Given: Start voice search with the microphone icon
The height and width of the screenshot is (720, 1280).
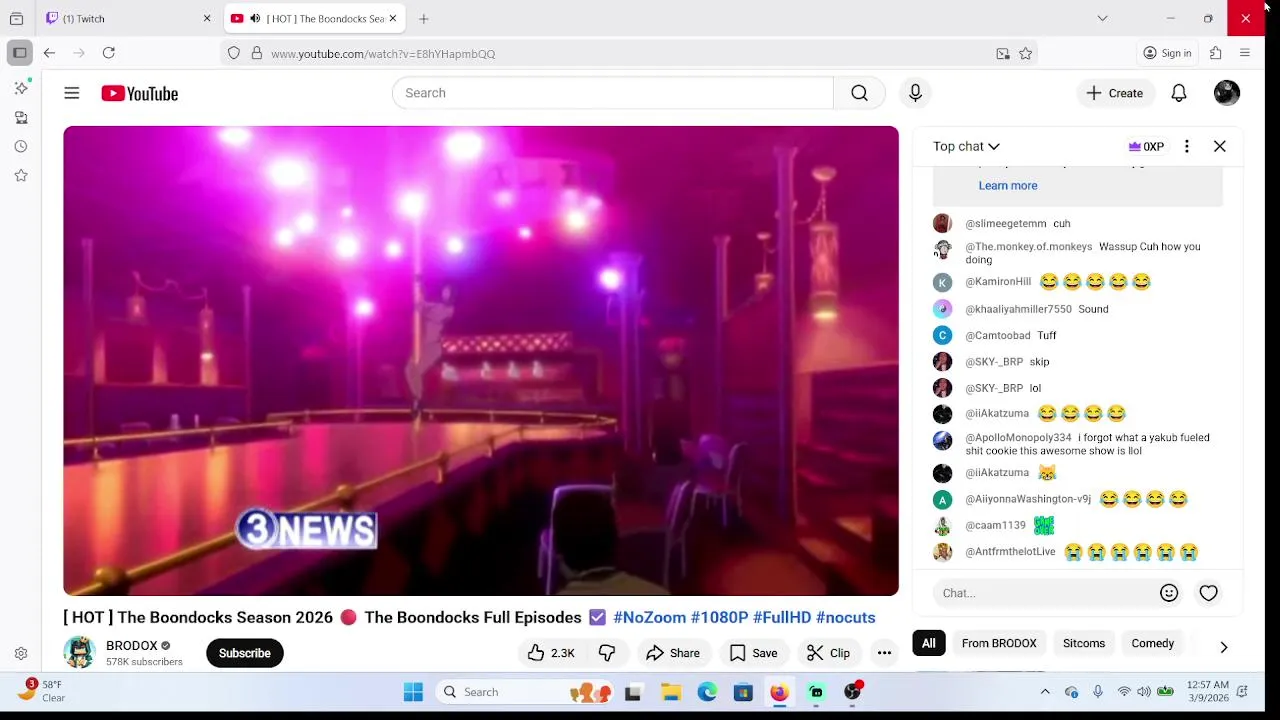Looking at the screenshot, I should click(915, 93).
